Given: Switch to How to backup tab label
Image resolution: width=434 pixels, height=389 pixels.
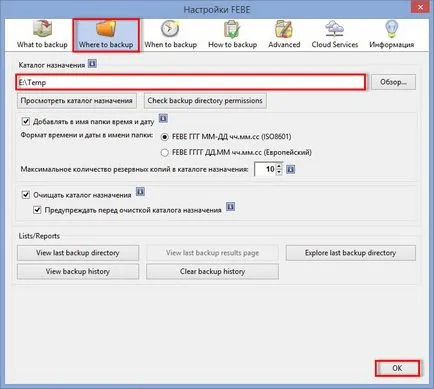Looking at the screenshot, I should coord(232,45).
